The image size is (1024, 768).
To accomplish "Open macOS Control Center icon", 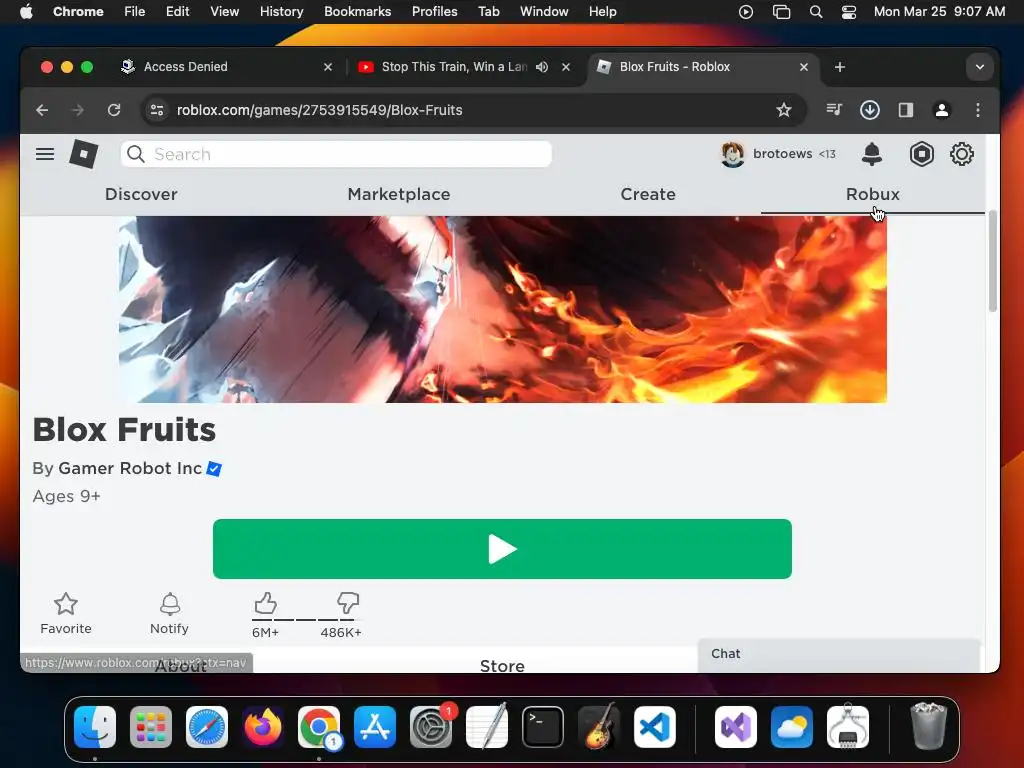I will (x=848, y=12).
